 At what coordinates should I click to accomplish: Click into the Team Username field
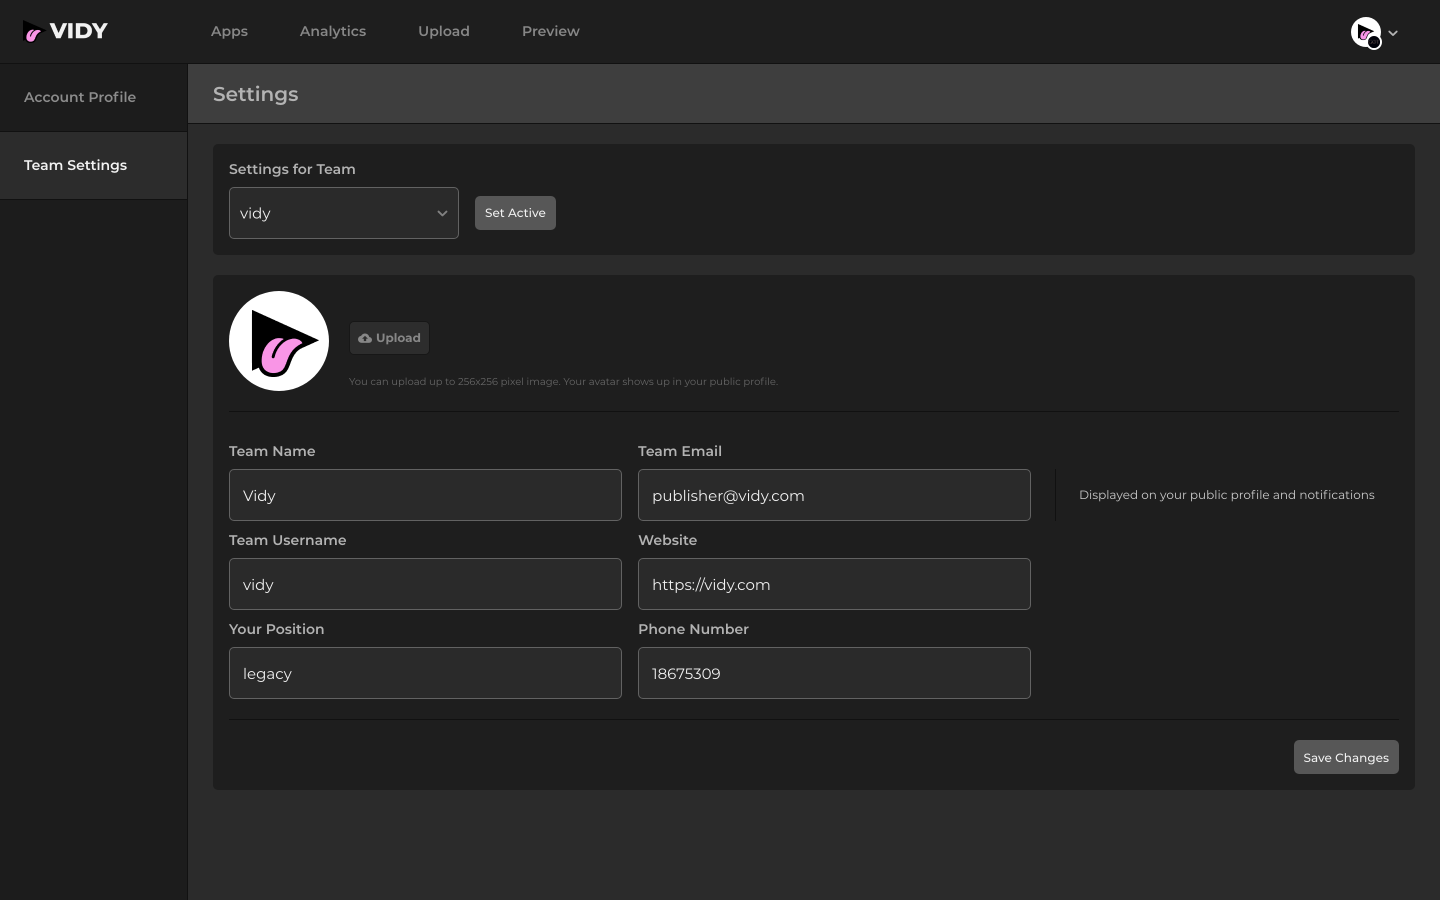point(425,584)
